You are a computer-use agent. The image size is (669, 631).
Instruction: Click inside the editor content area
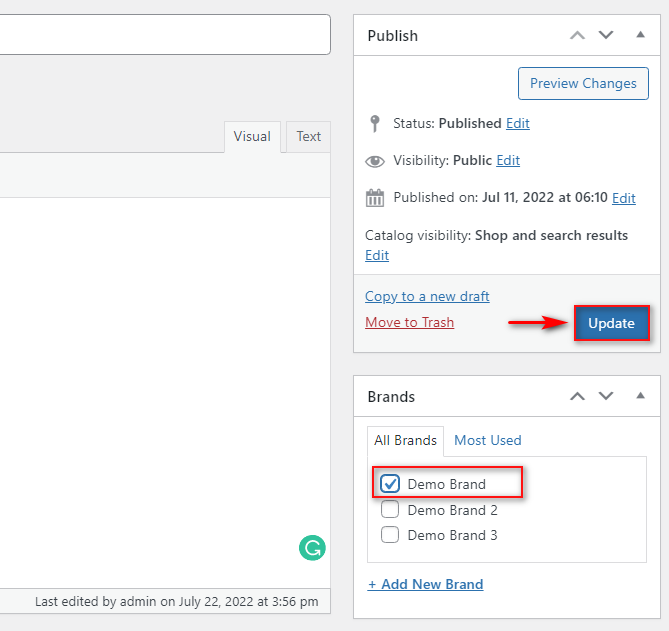point(165,393)
